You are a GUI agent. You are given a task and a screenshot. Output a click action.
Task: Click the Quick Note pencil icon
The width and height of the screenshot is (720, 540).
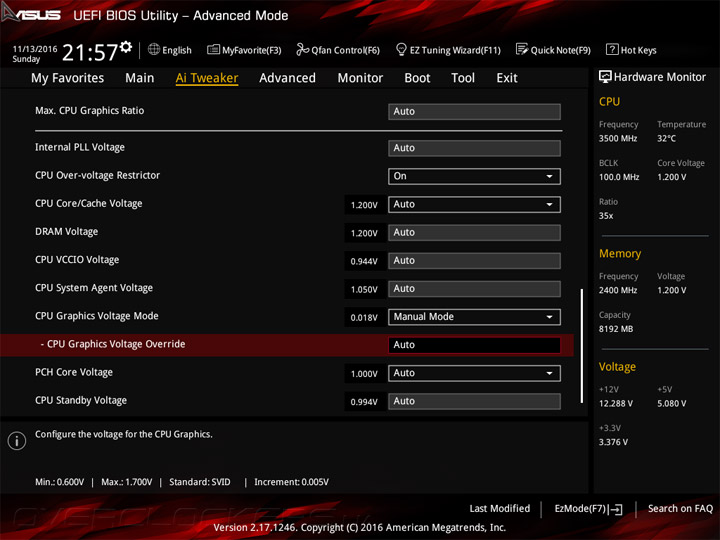coord(522,49)
